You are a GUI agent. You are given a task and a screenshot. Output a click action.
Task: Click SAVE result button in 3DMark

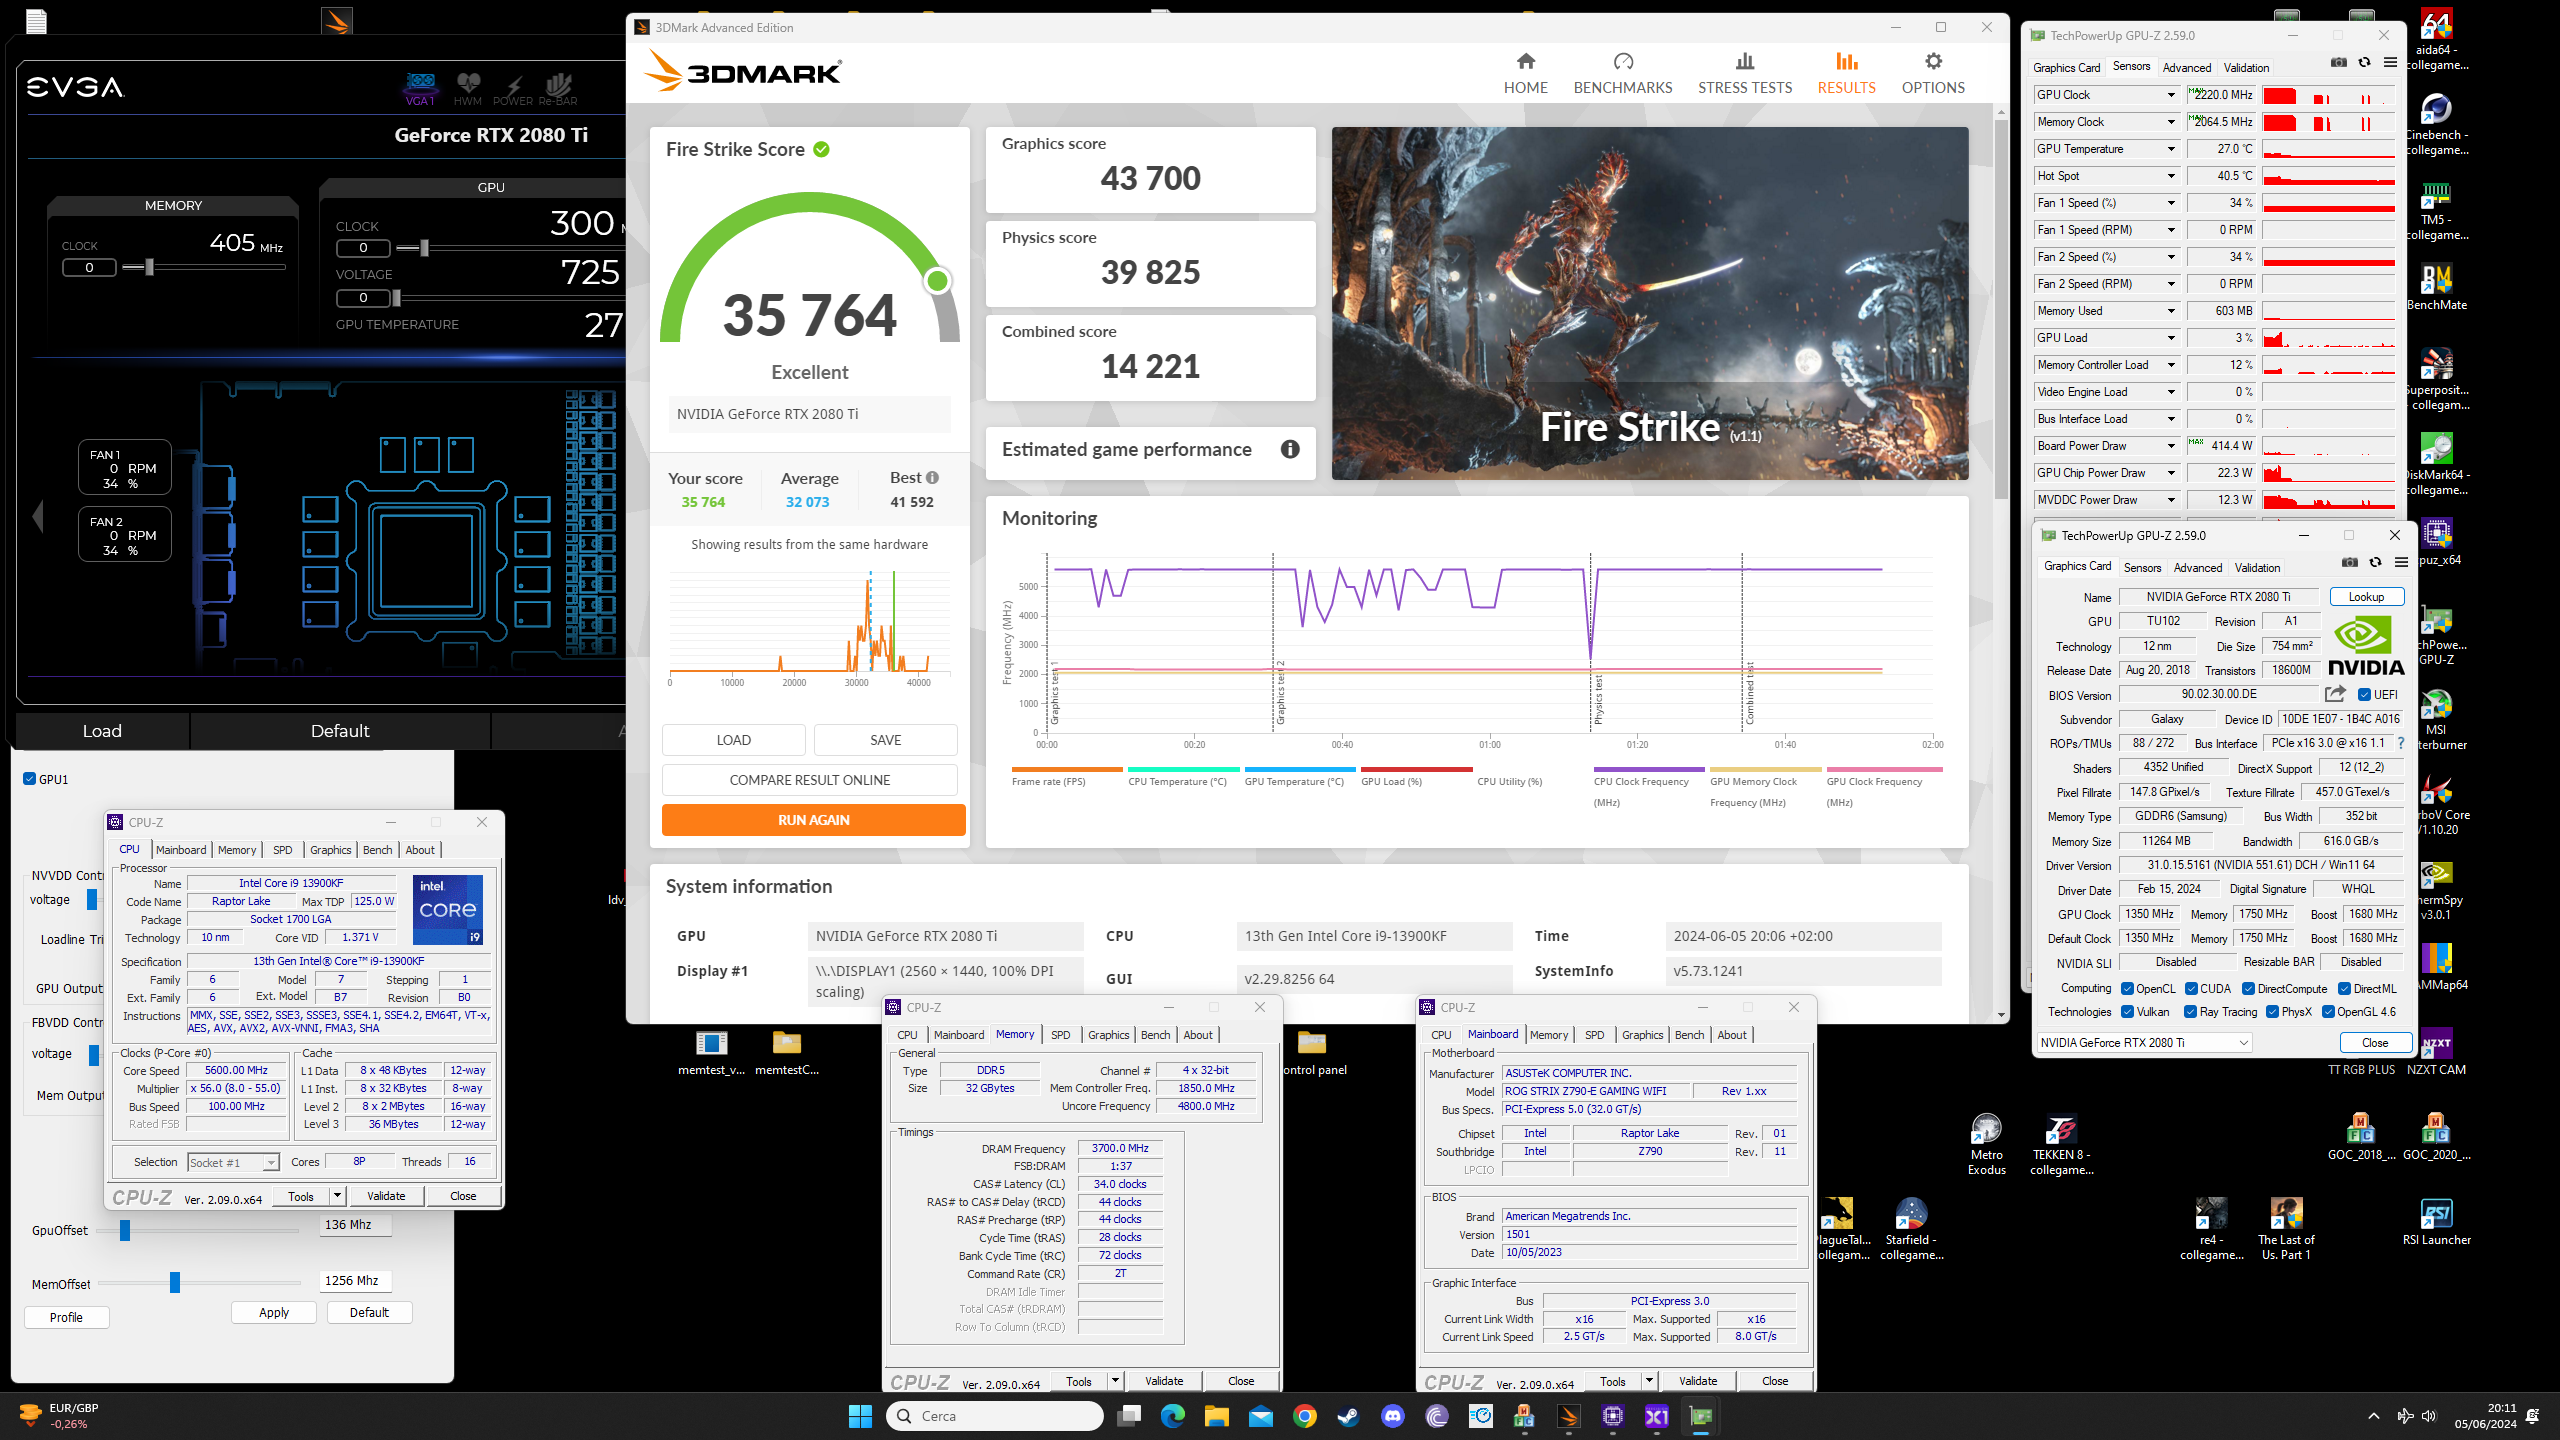[x=885, y=740]
